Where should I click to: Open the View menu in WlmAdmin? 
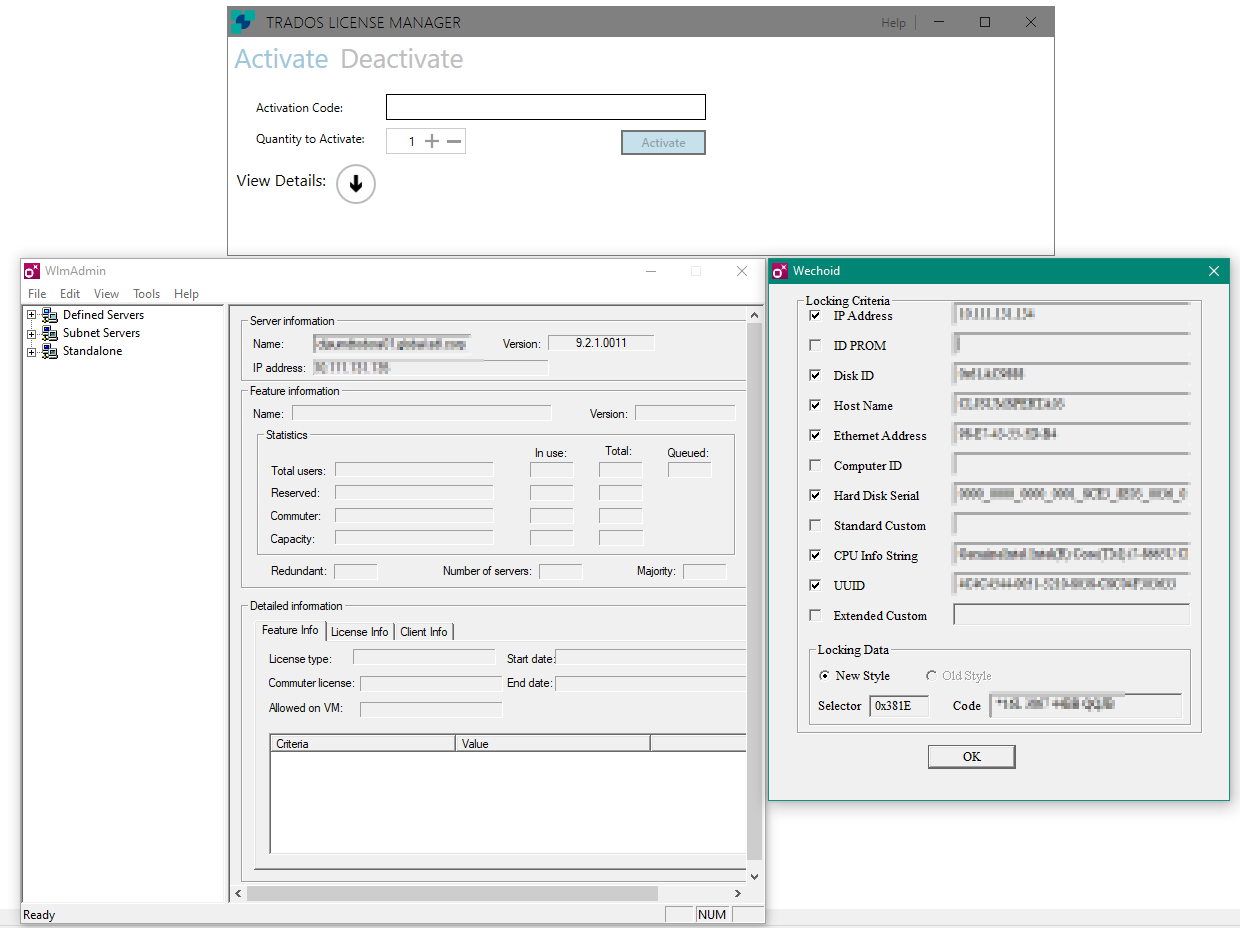click(x=106, y=294)
